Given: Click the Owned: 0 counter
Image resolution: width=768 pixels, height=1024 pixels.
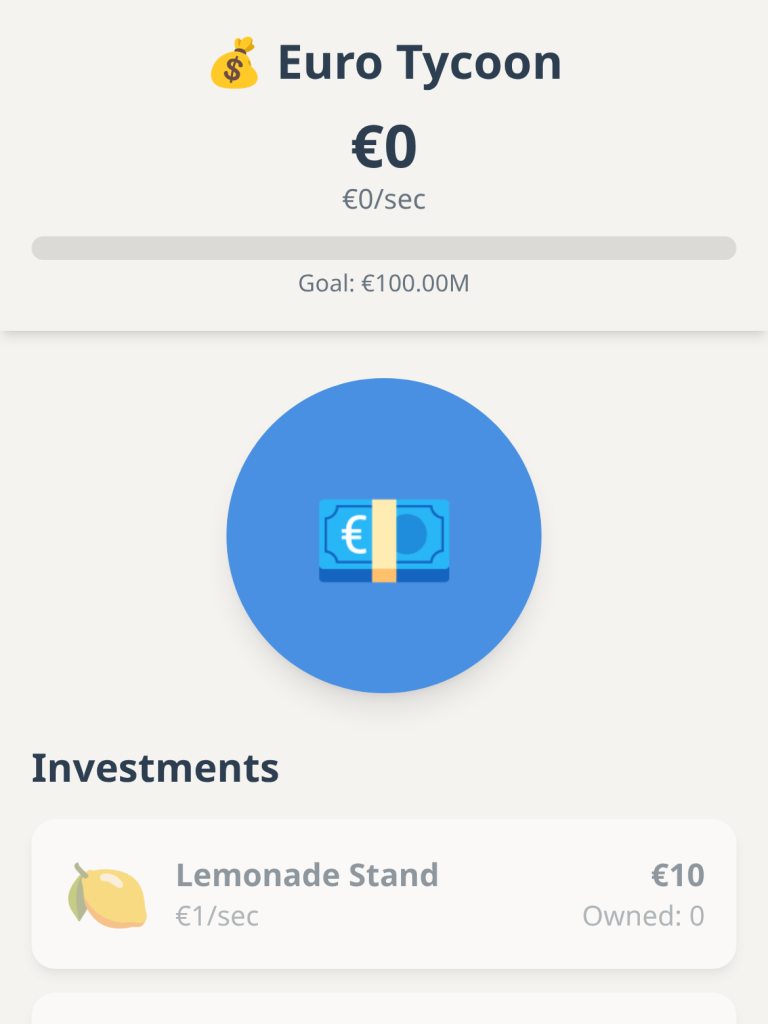Looking at the screenshot, I should pyautogui.click(x=643, y=916).
